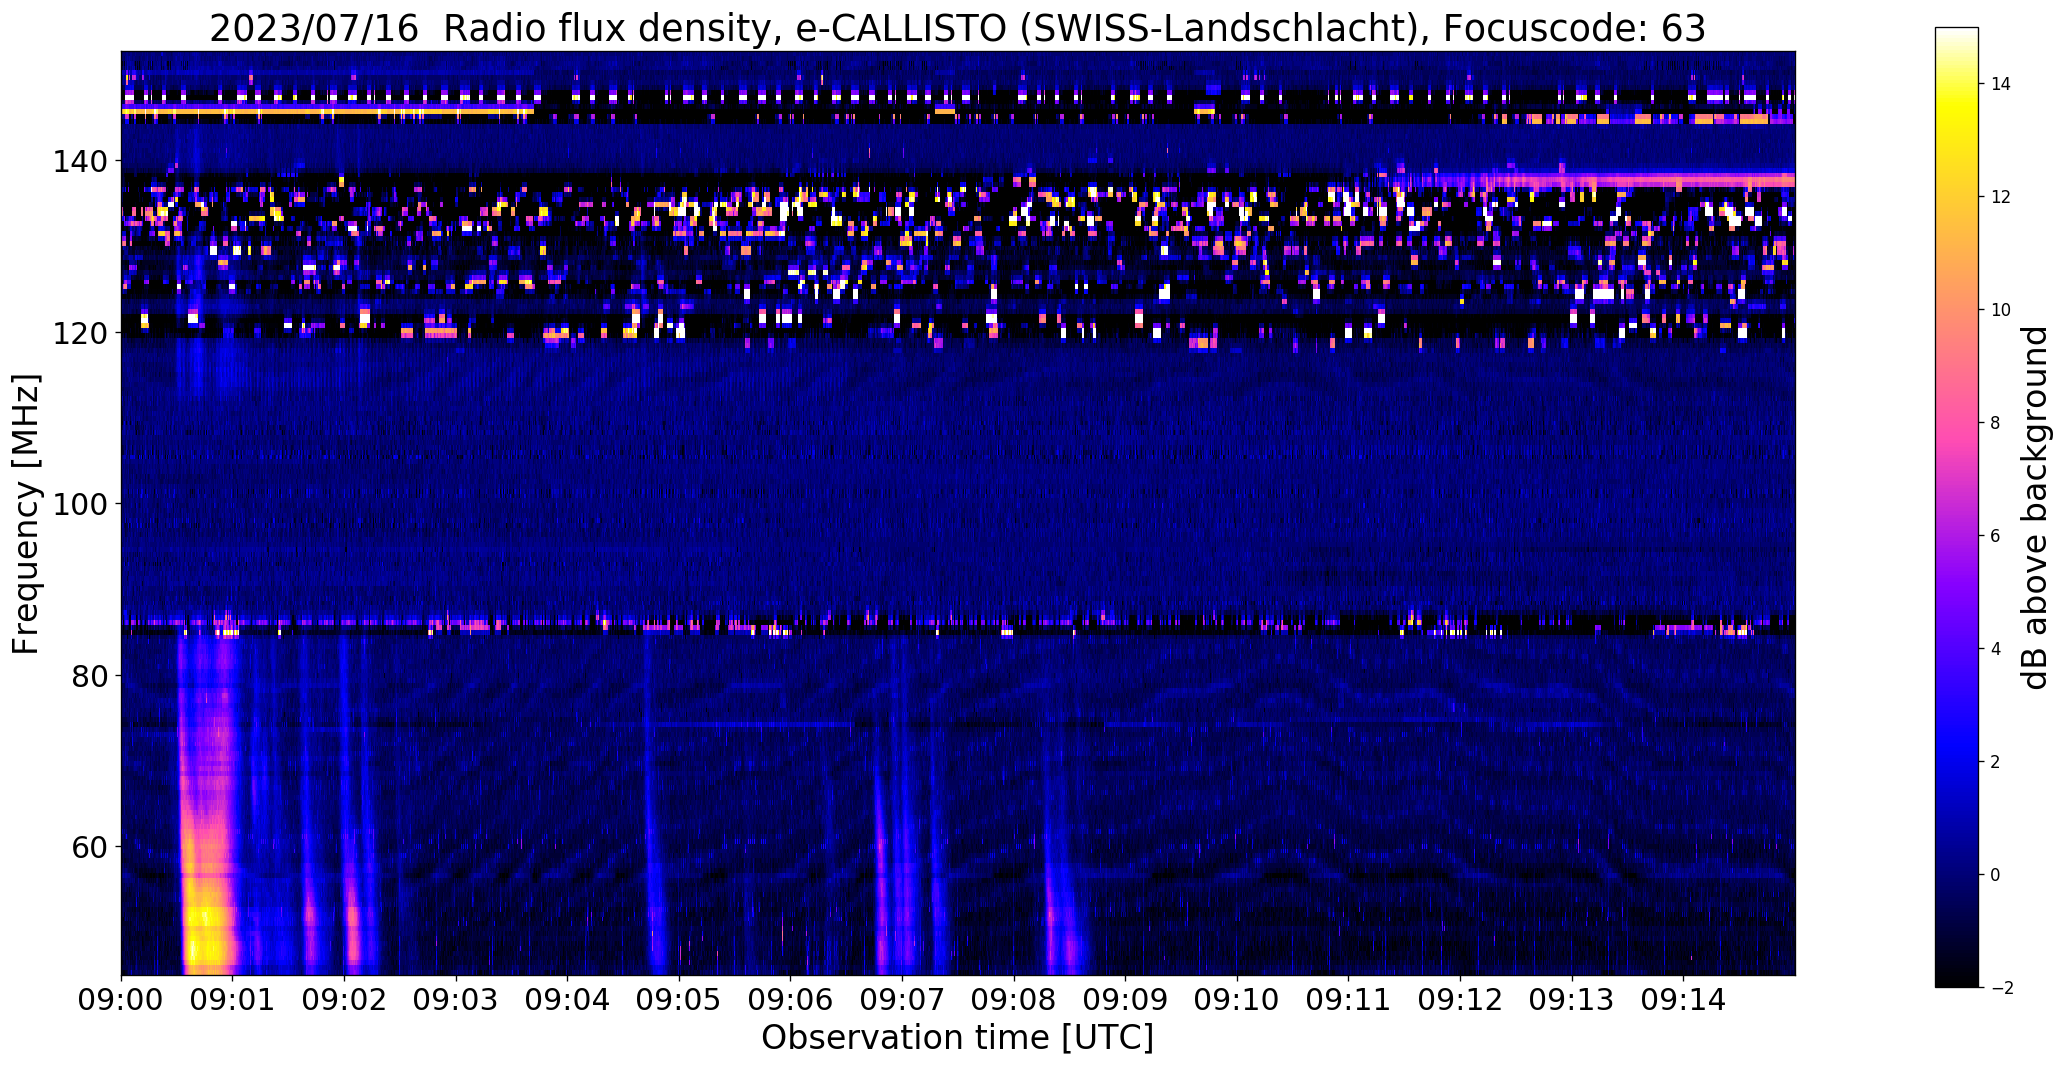Click the 60 frequency tick label
Viewport: 2066px width, 1067px height.
[90, 847]
